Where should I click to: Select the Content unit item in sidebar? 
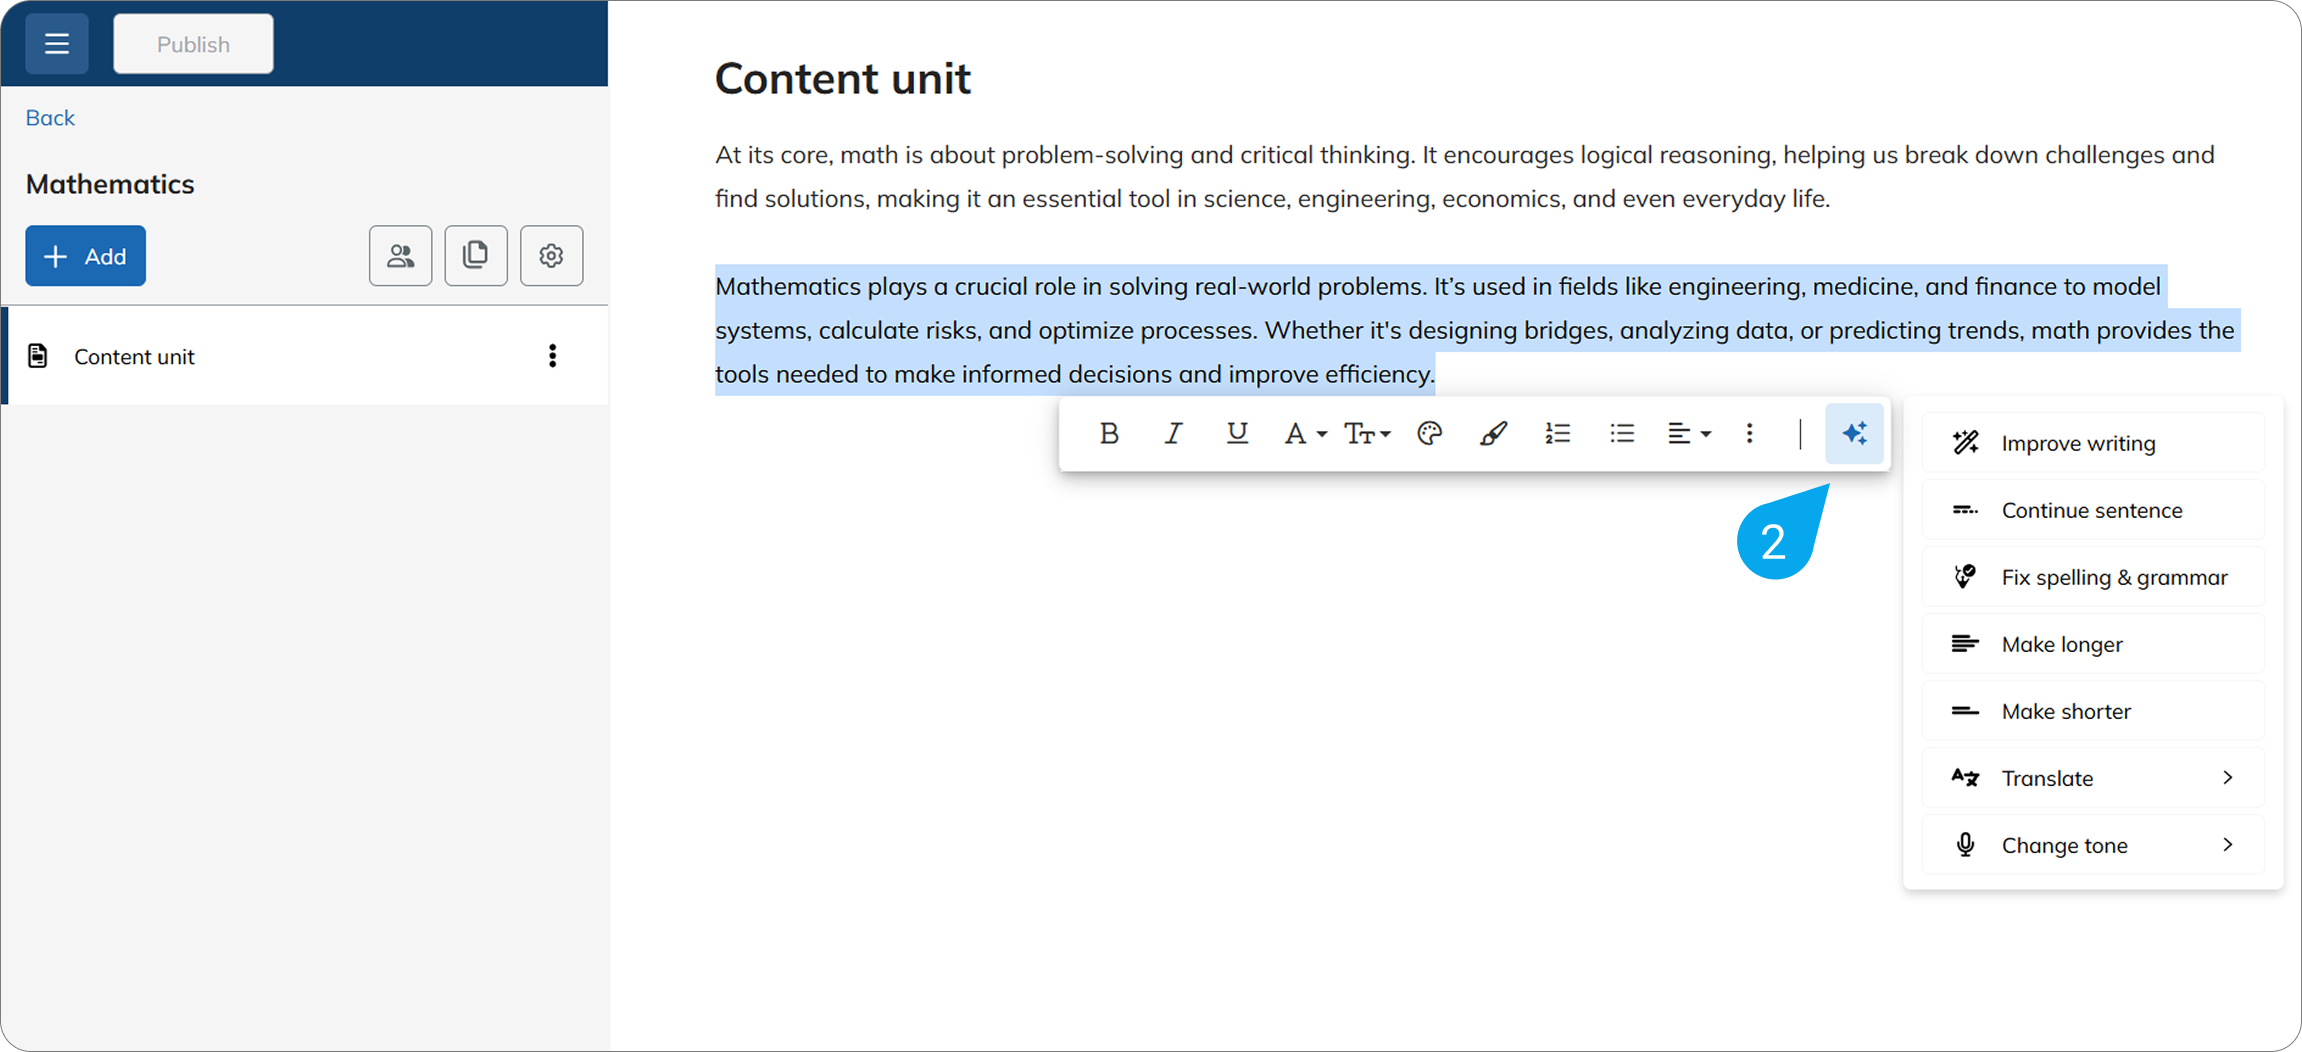[x=305, y=356]
